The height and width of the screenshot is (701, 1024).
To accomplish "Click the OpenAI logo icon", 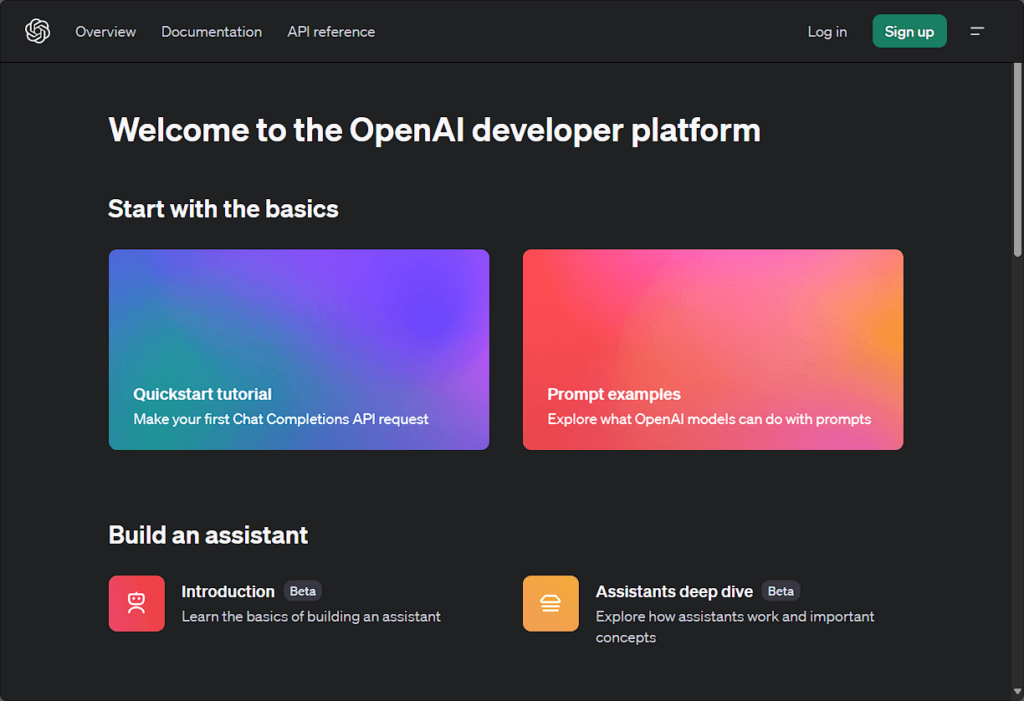I will click(x=37, y=31).
